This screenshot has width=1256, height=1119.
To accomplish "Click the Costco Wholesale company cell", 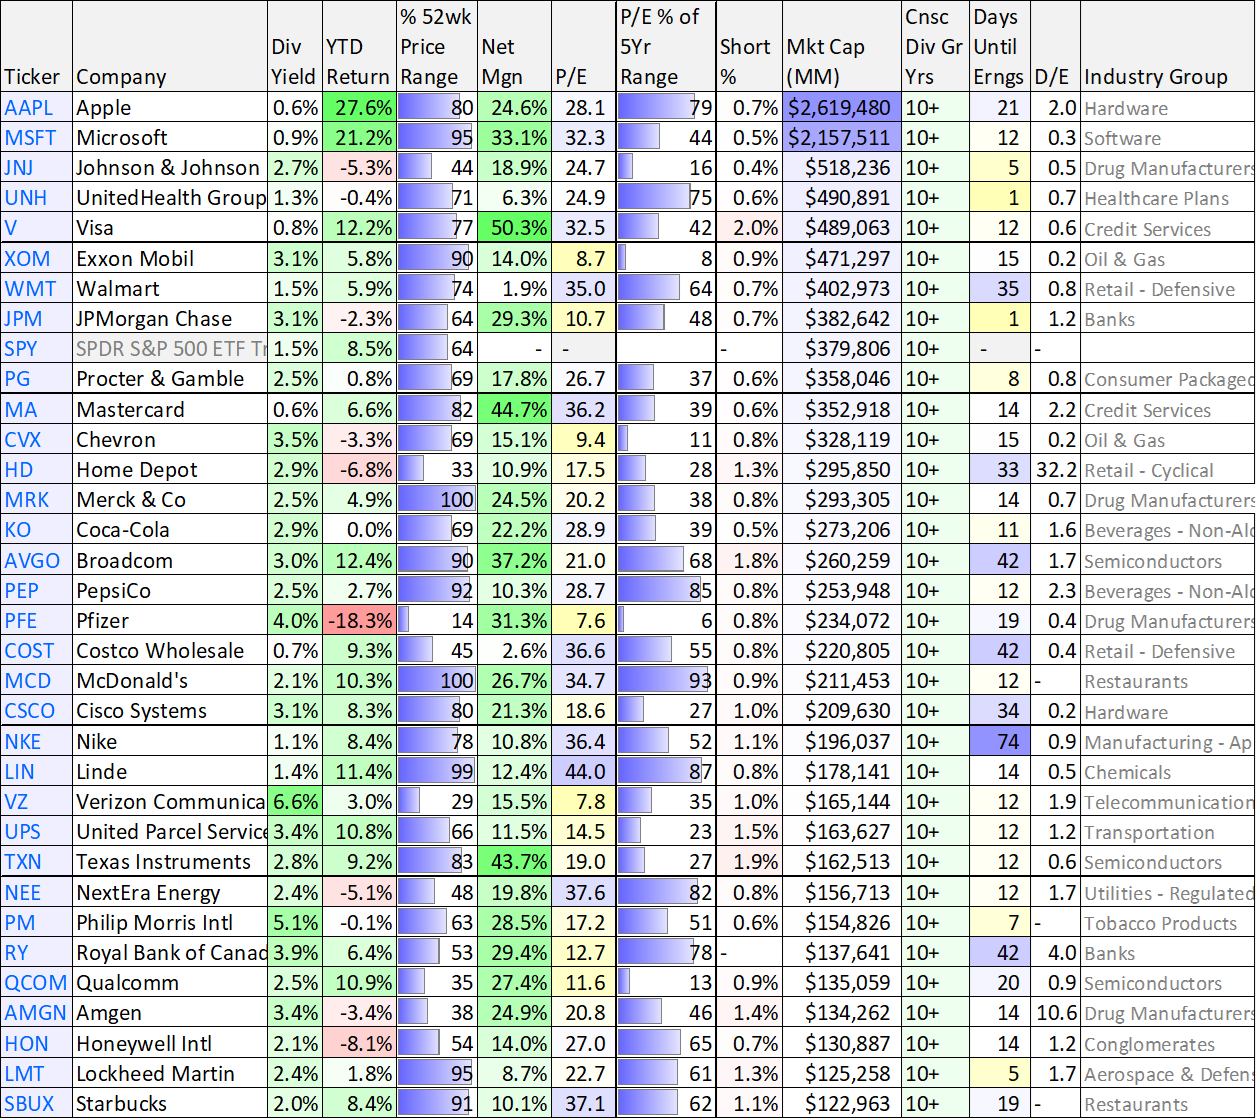I will click(x=169, y=650).
